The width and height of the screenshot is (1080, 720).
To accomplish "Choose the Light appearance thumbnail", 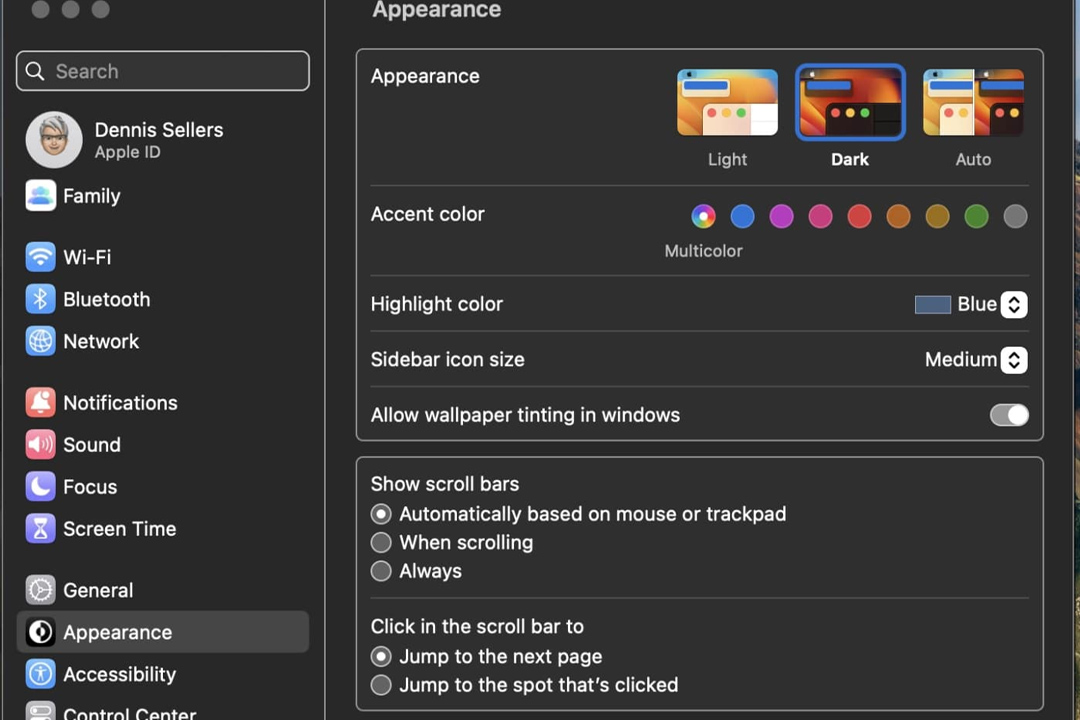I will (727, 102).
